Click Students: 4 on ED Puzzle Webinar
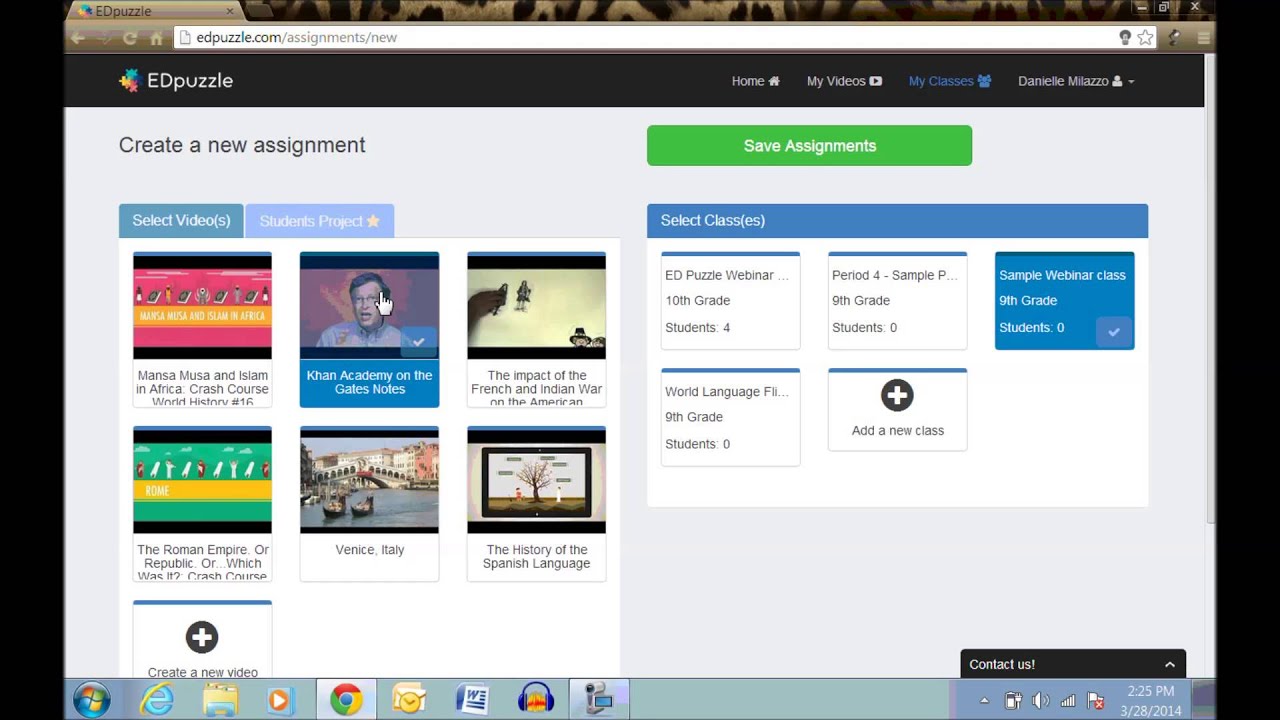This screenshot has width=1280, height=720. (x=697, y=328)
